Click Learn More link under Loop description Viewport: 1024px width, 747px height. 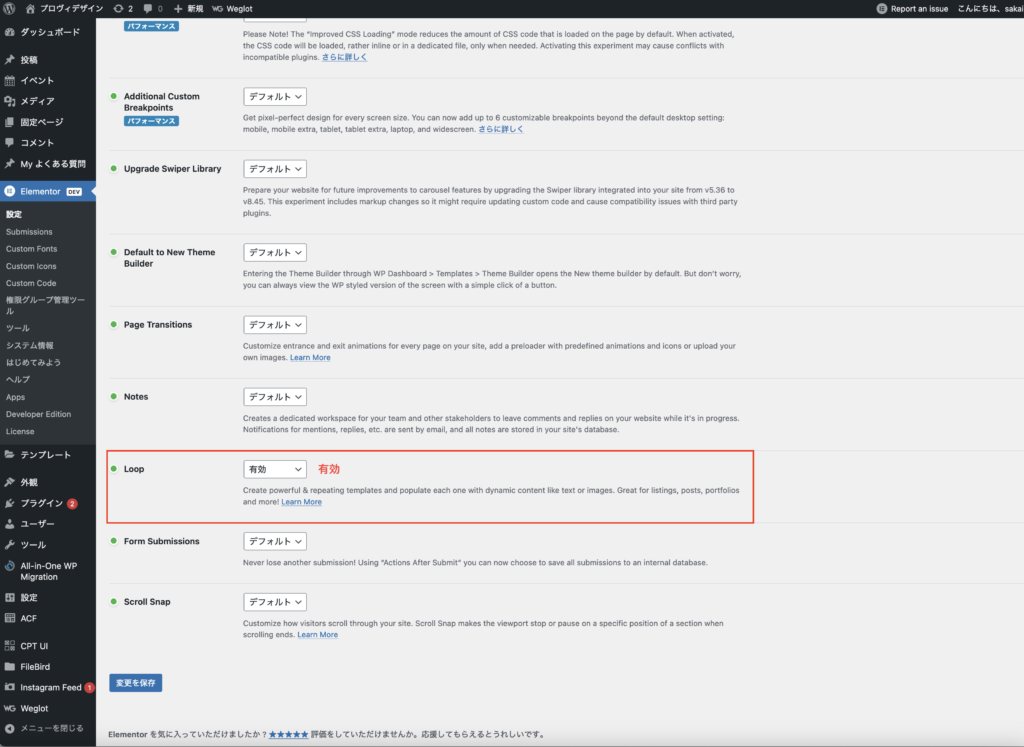(301, 502)
